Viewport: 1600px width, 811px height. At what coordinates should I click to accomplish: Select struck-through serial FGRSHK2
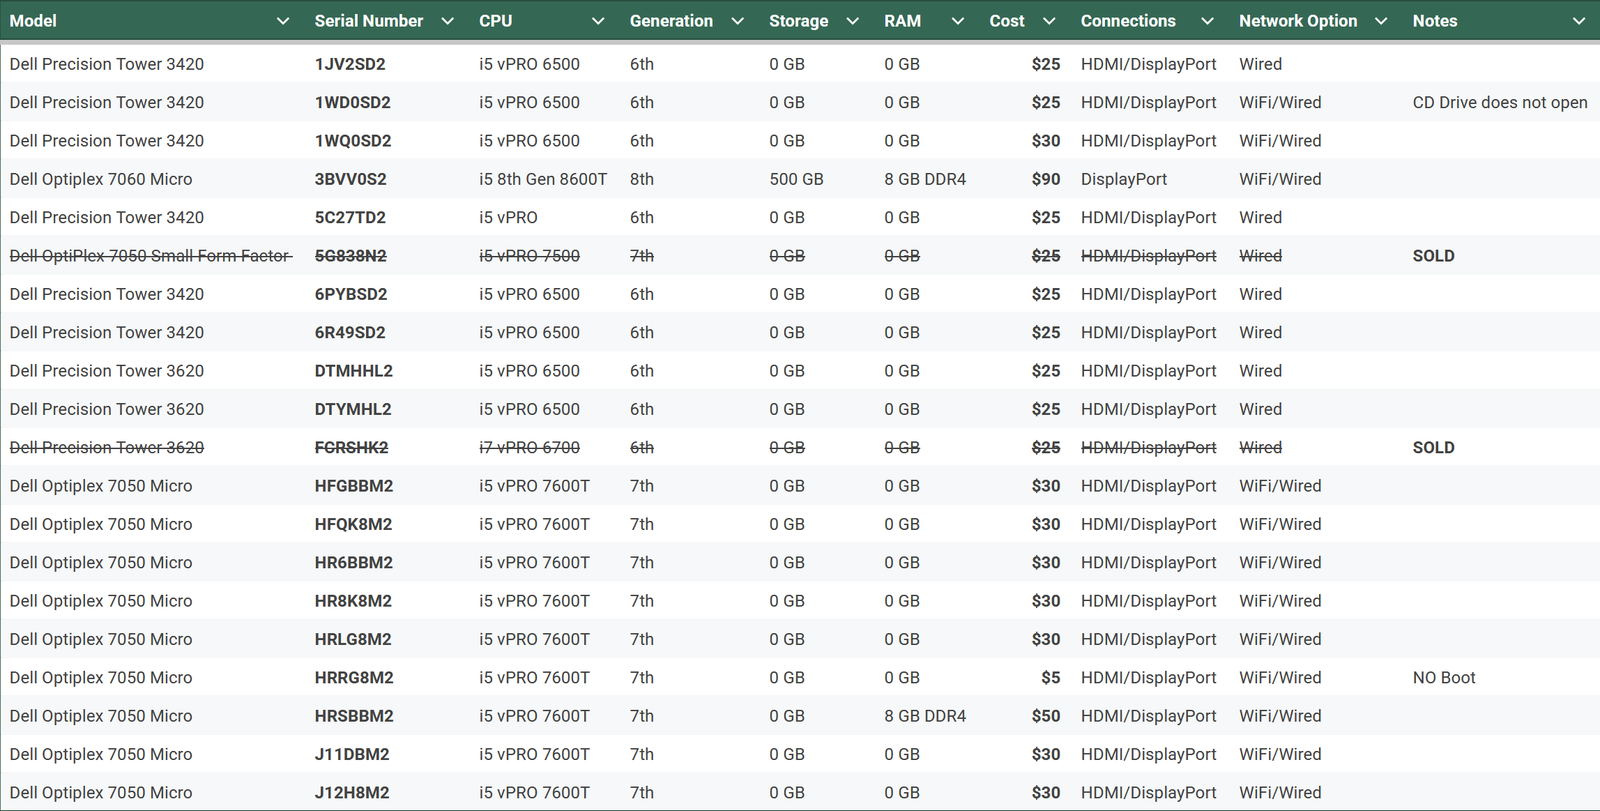352,448
